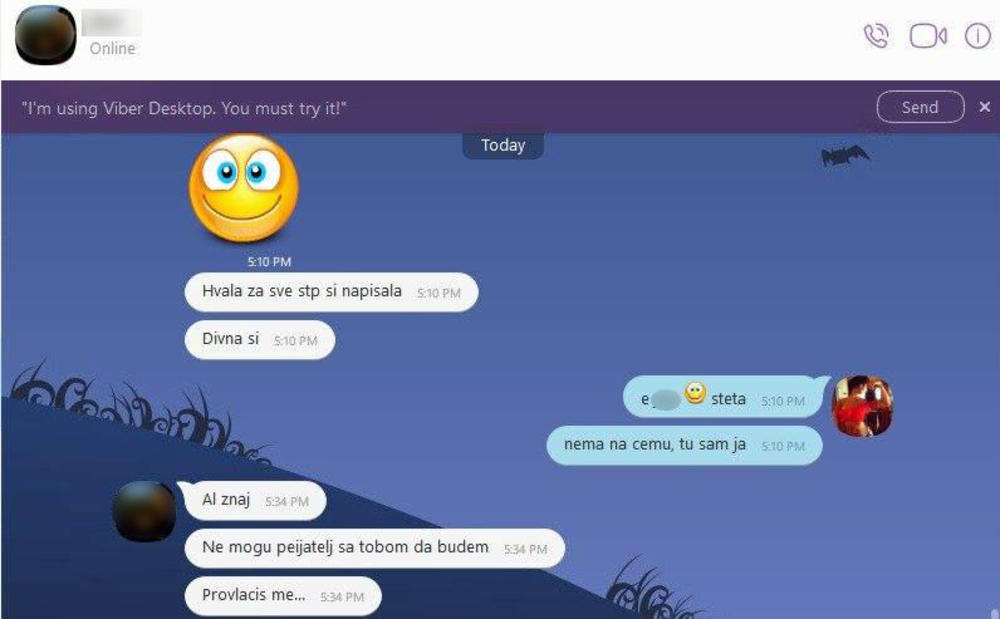
Task: Open the chat info panel
Action: 977,36
